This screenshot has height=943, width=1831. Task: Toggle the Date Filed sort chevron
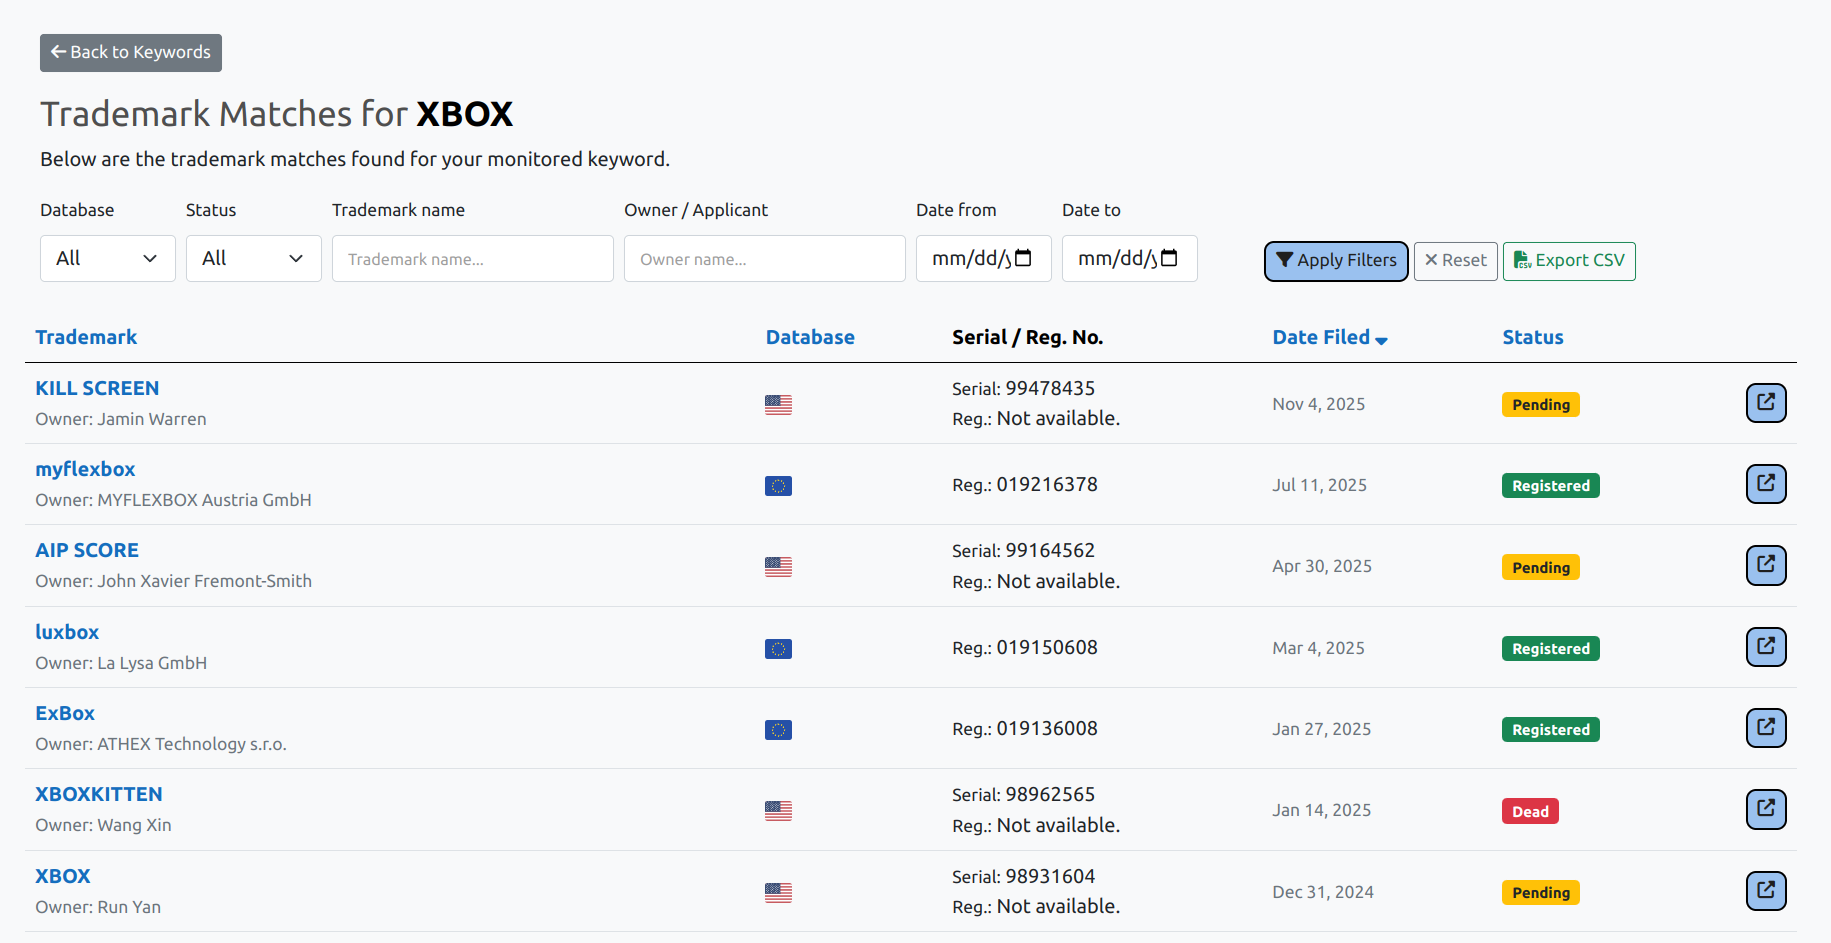pyautogui.click(x=1383, y=341)
